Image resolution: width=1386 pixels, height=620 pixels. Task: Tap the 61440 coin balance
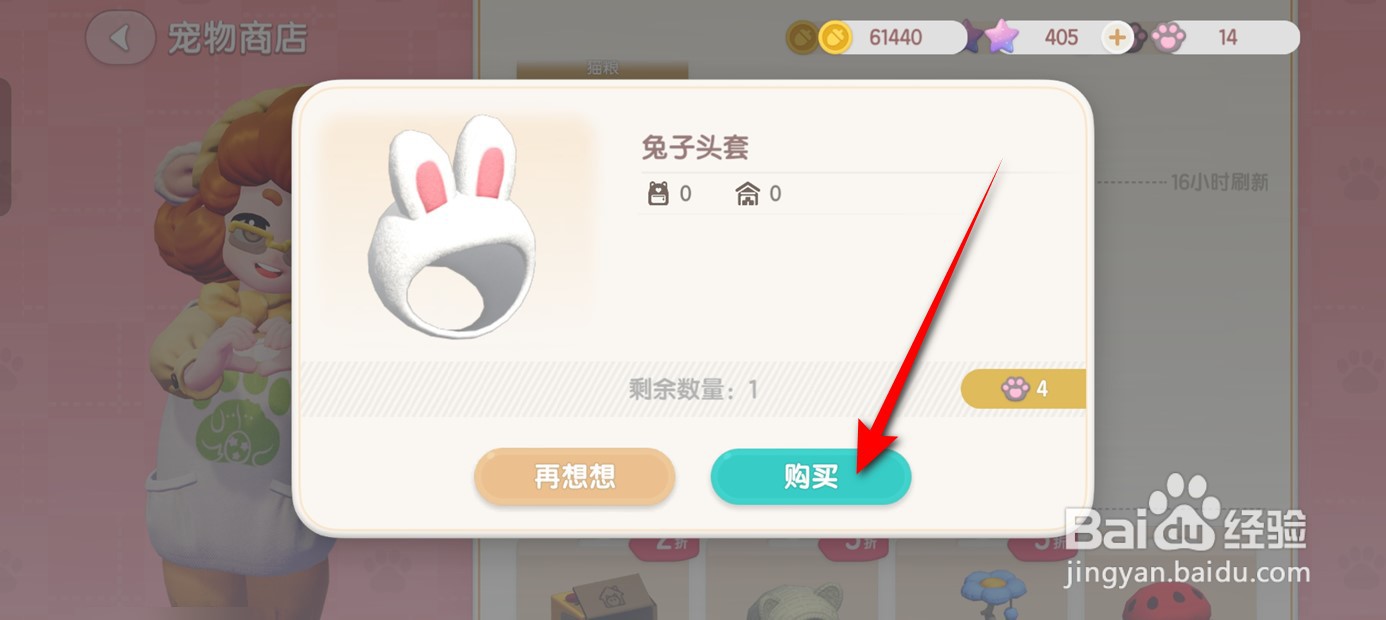tap(895, 38)
